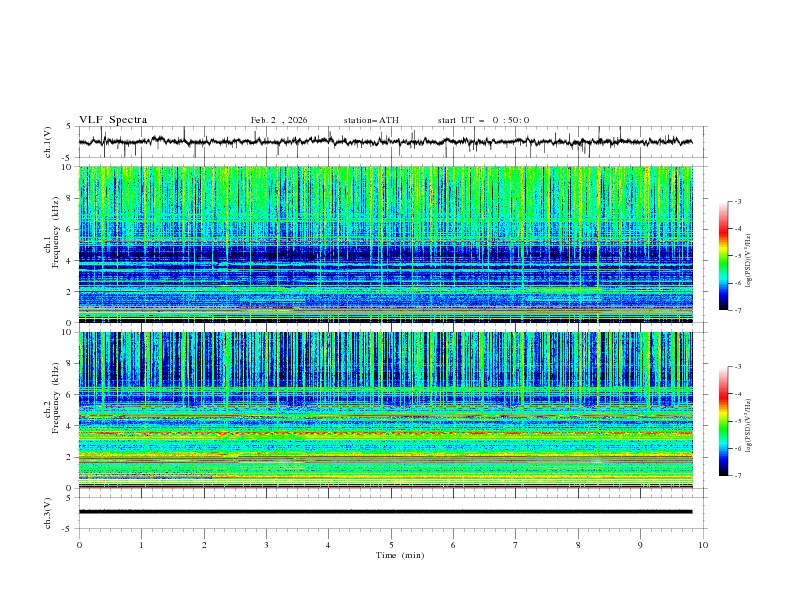Click the 10 minute tick on time axis

click(x=703, y=545)
